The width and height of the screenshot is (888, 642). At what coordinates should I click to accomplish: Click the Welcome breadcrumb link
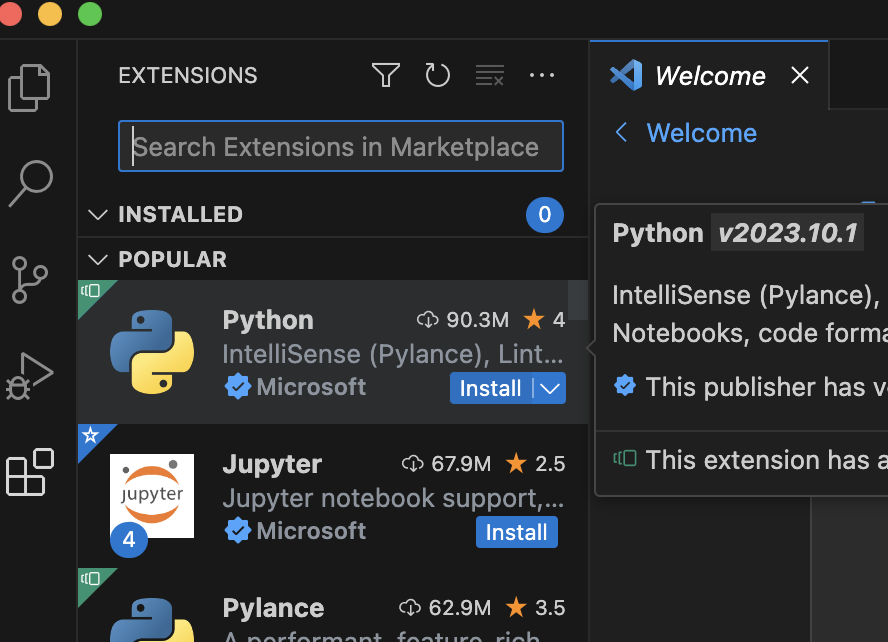pyautogui.click(x=702, y=133)
